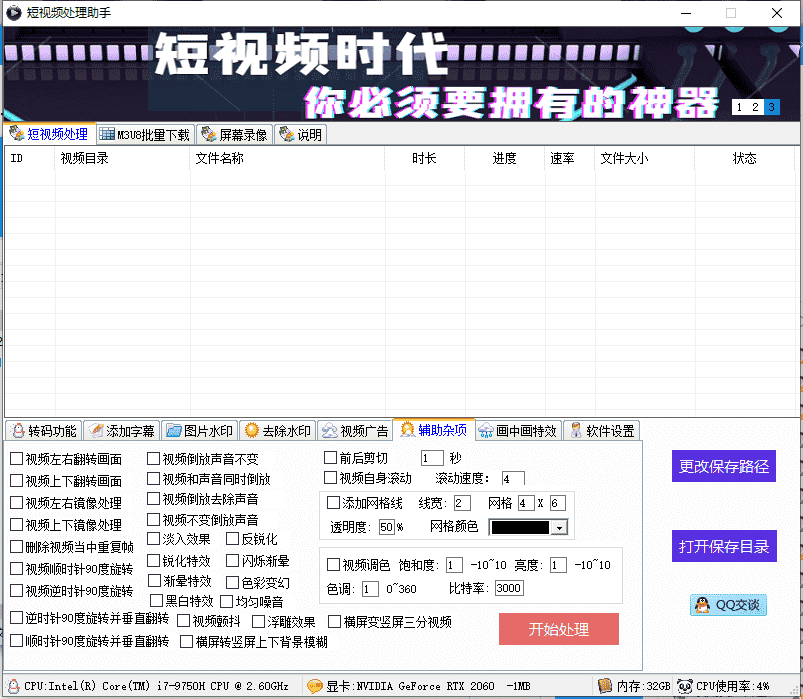Click the 滚动速度 input field

pyautogui.click(x=513, y=478)
